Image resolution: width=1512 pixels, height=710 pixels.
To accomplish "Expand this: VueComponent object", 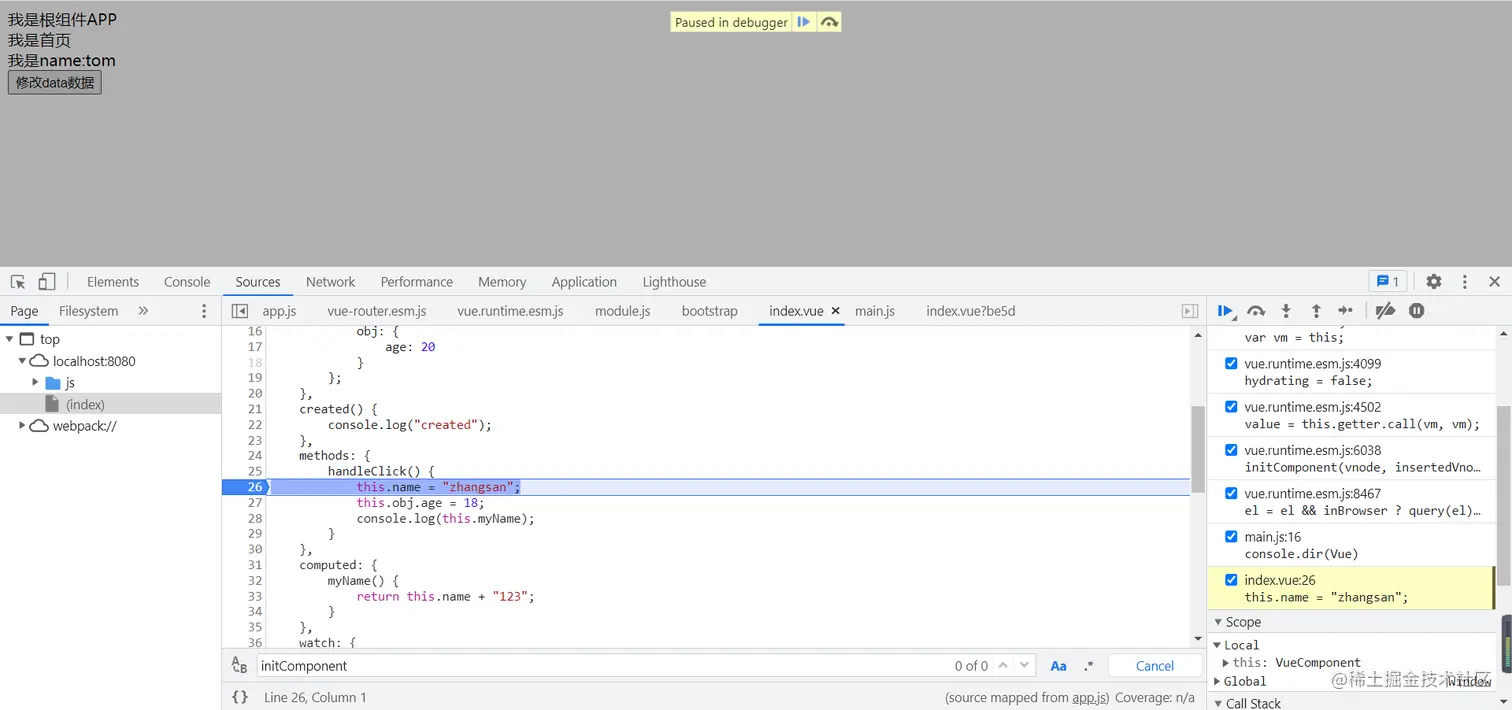I will [x=1226, y=662].
